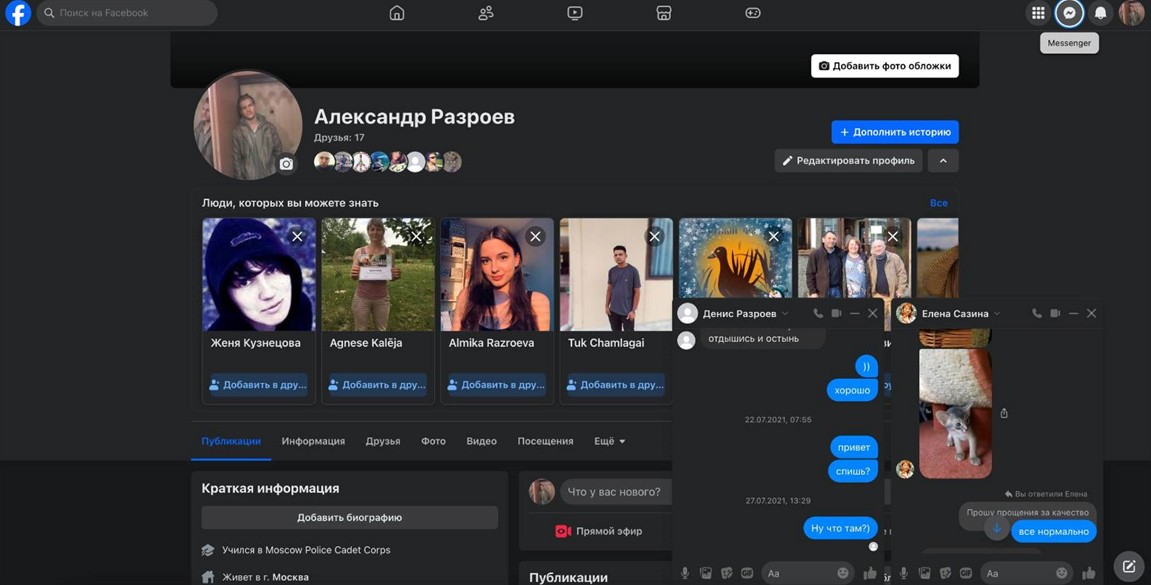Choose a GIF in Денис Разроев chat
This screenshot has height=585, width=1151.
click(x=747, y=573)
